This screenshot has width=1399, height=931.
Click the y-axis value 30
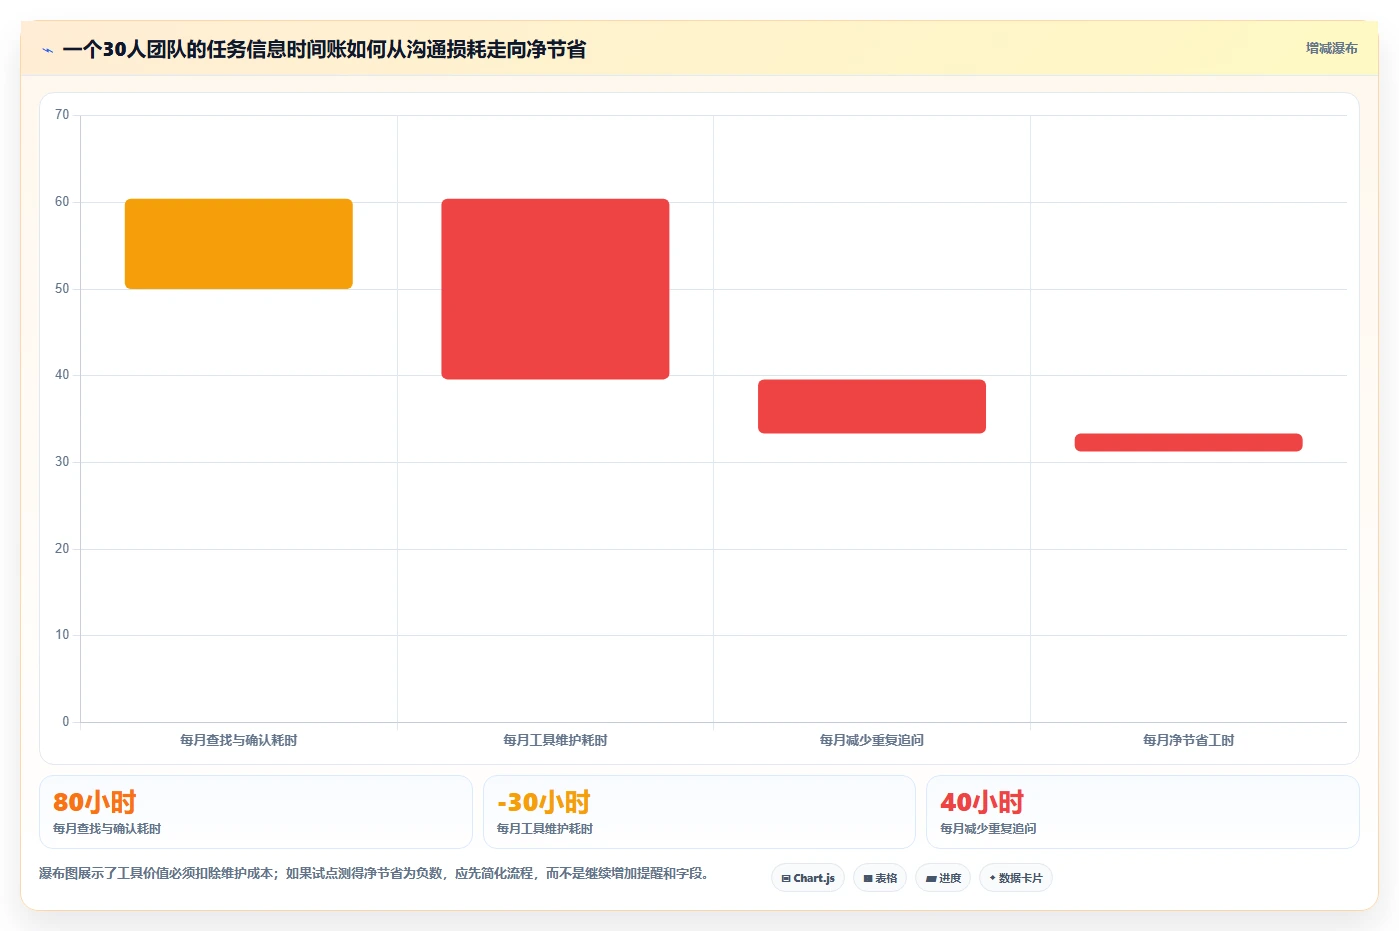coord(62,462)
